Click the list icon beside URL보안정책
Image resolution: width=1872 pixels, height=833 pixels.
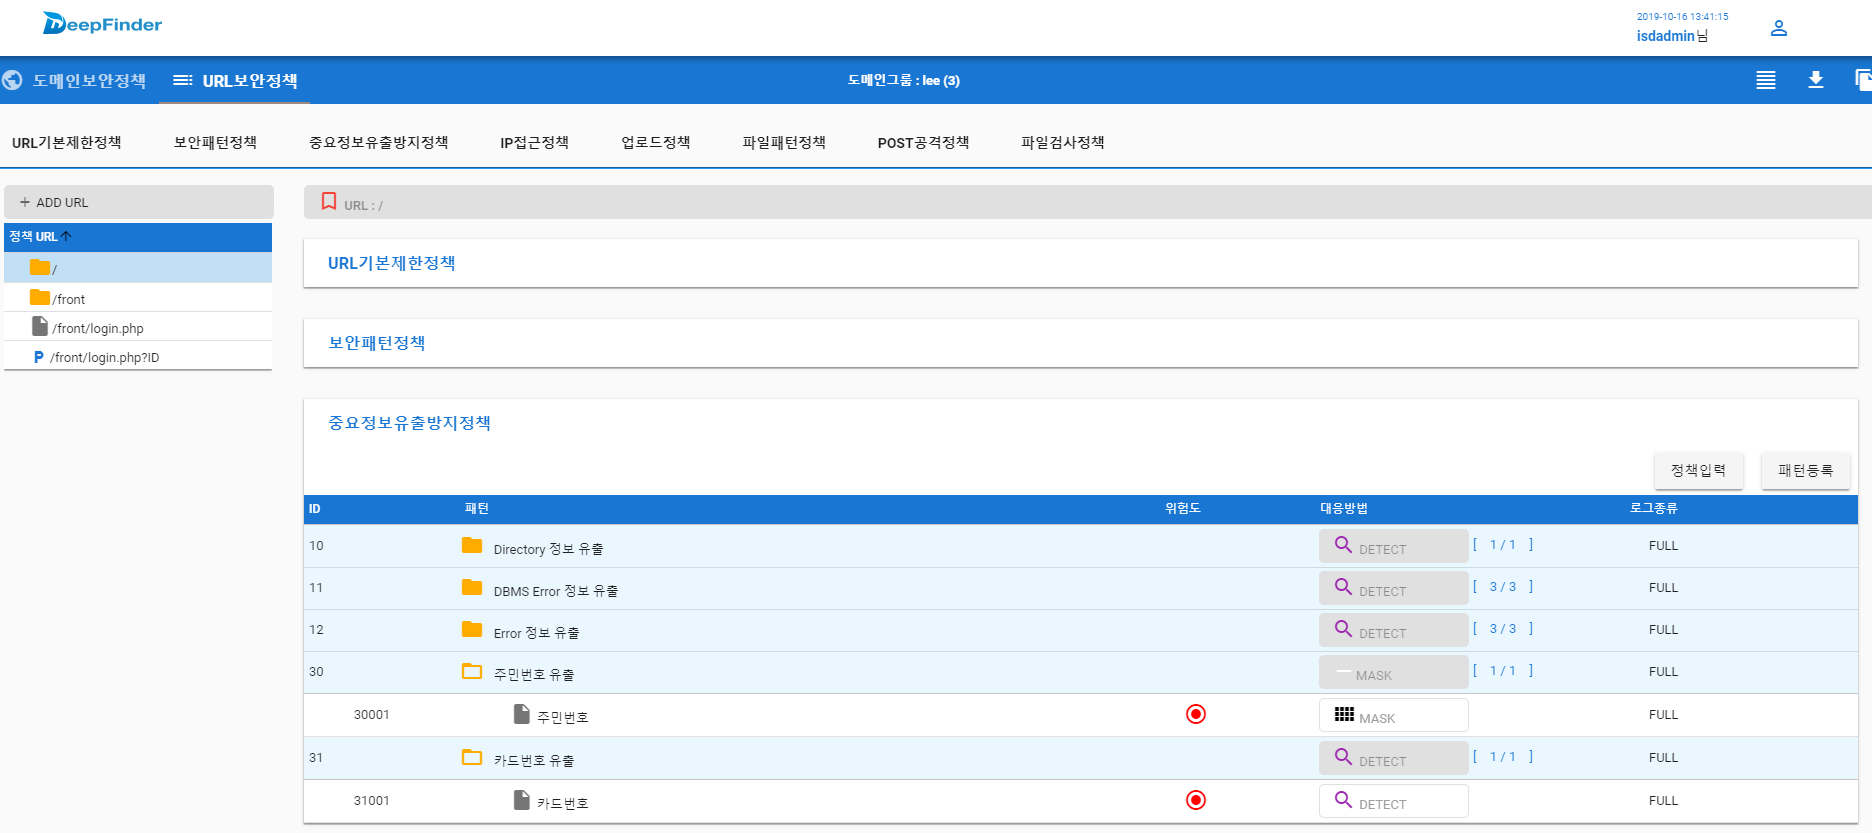[182, 80]
